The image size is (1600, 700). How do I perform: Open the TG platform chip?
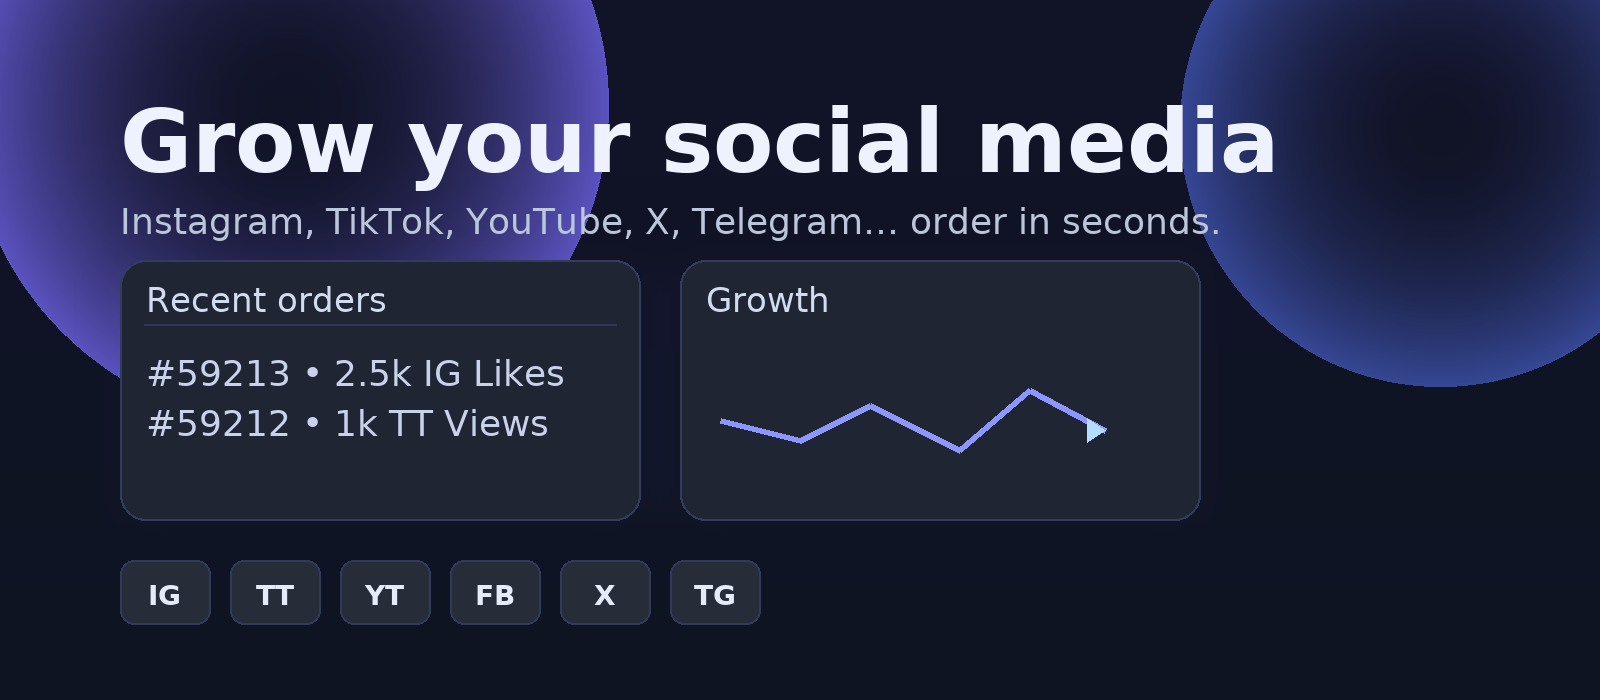[x=715, y=593]
